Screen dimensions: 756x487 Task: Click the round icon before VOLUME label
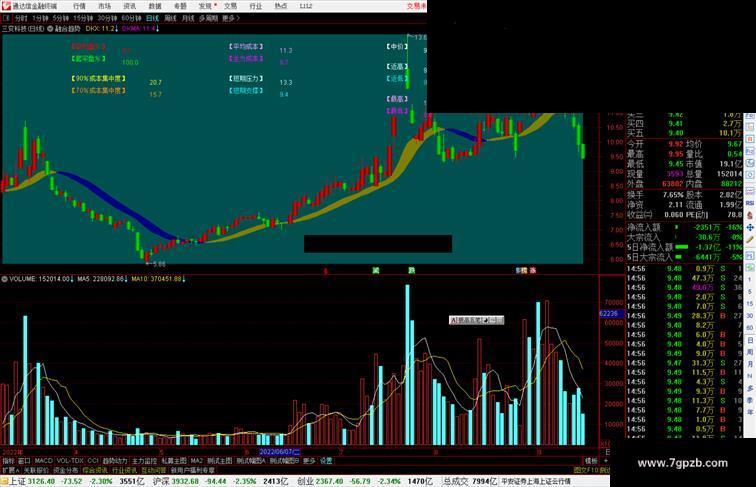tap(4, 279)
